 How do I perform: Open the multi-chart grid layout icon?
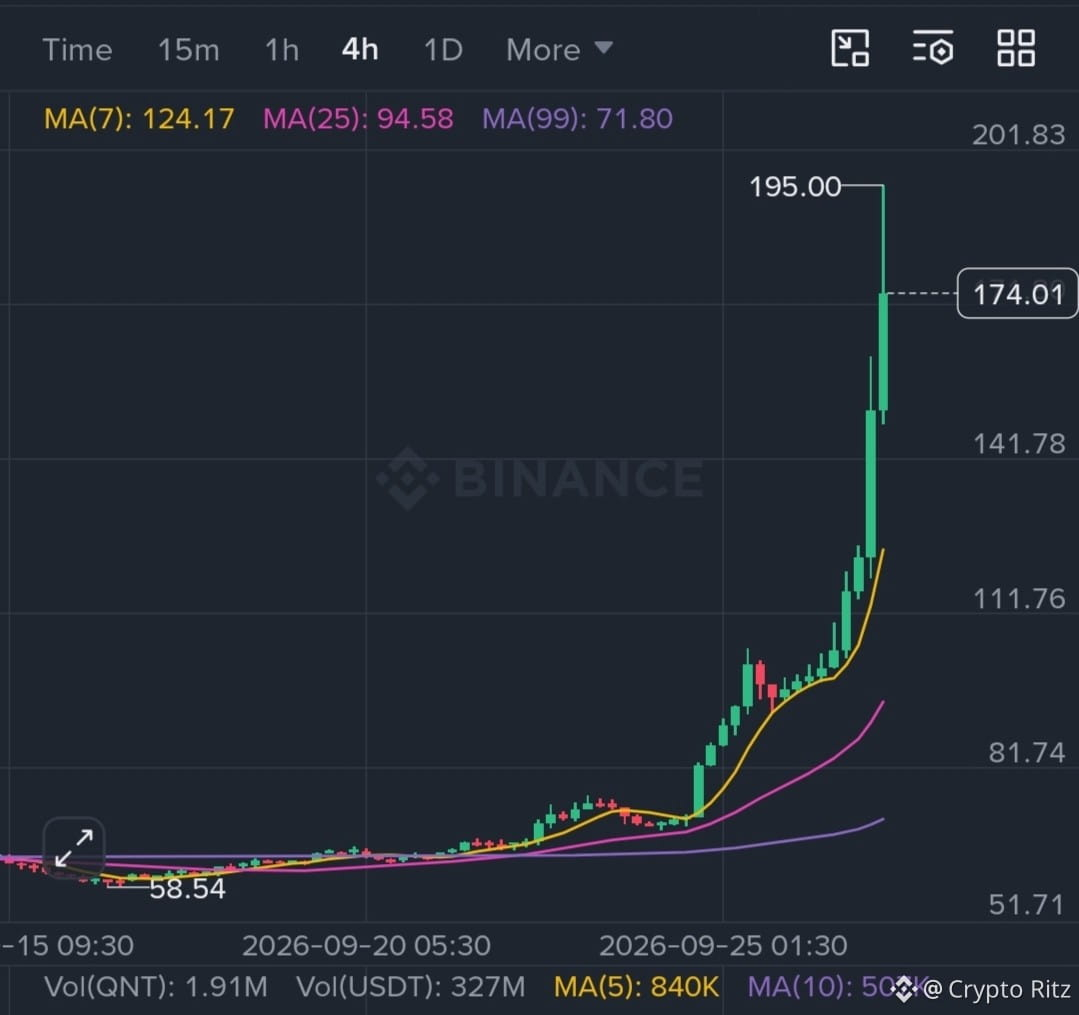[1016, 48]
